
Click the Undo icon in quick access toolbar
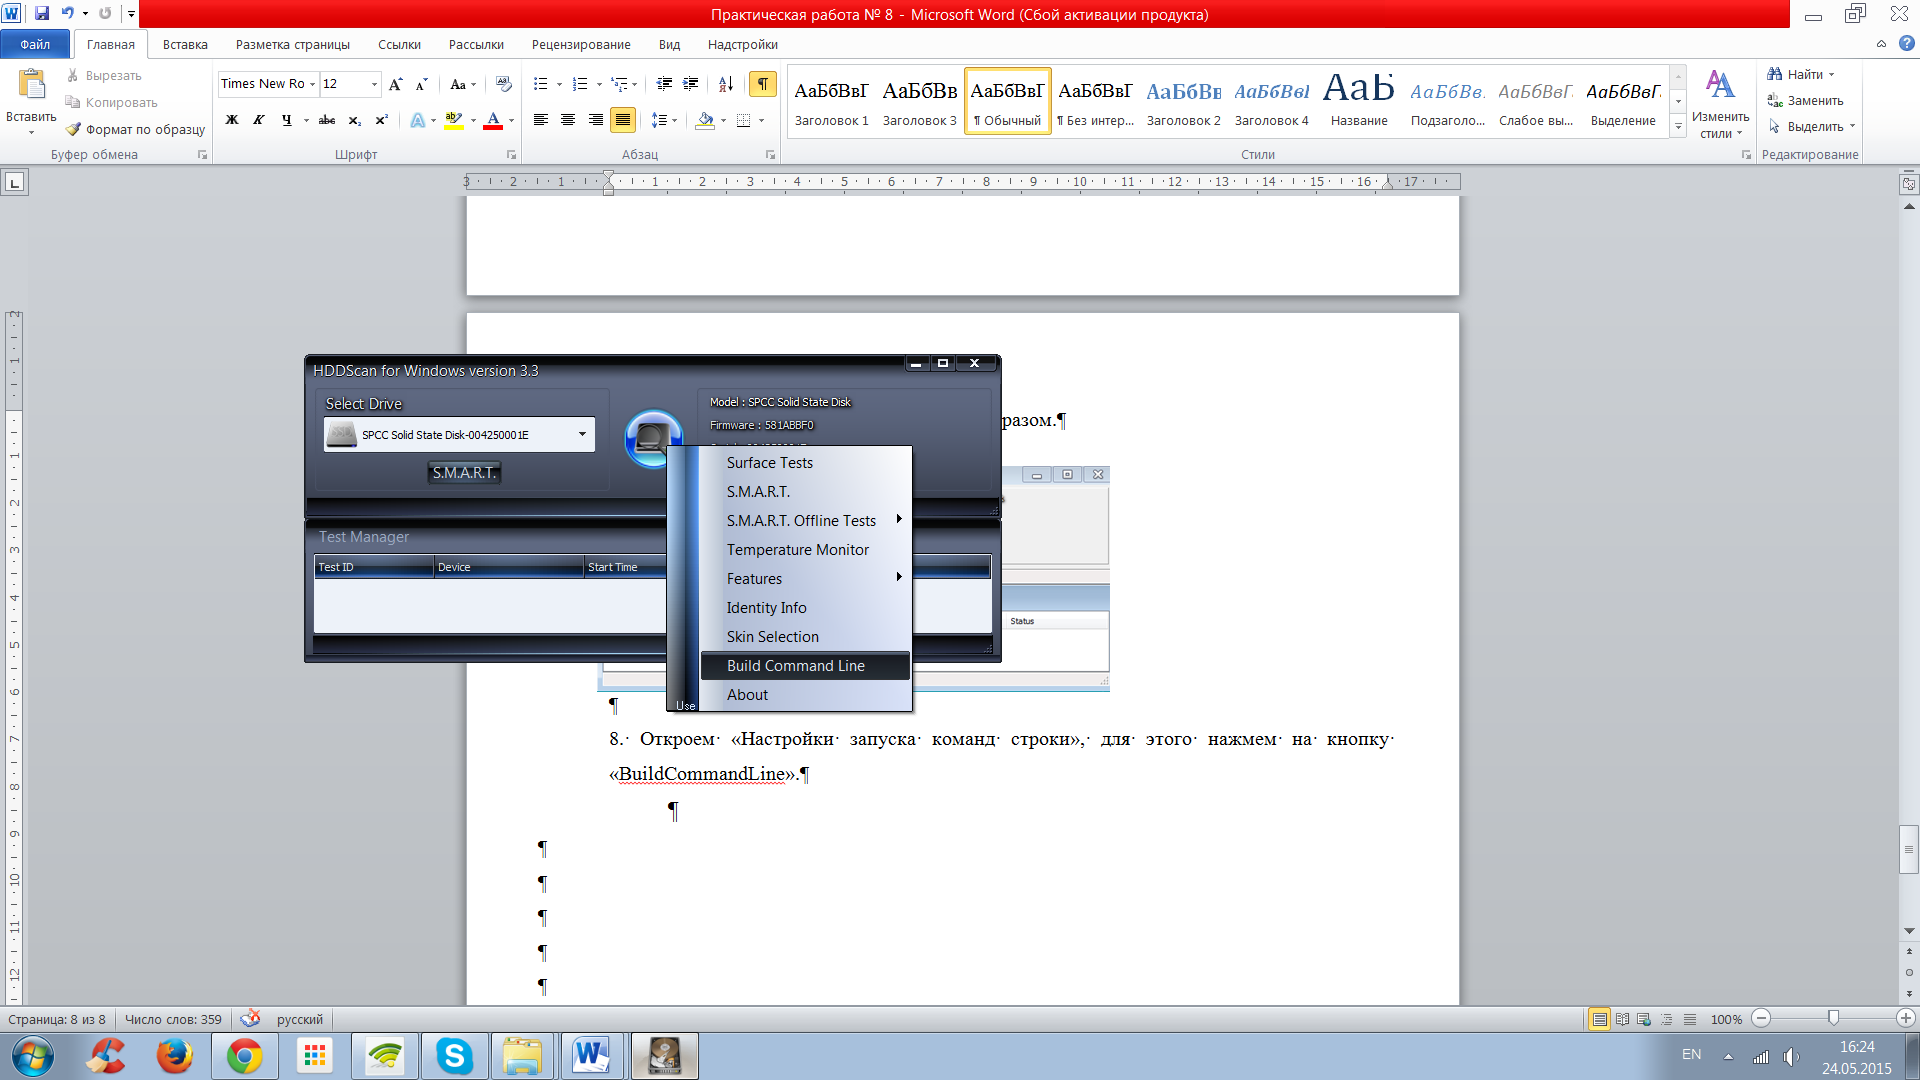(67, 14)
